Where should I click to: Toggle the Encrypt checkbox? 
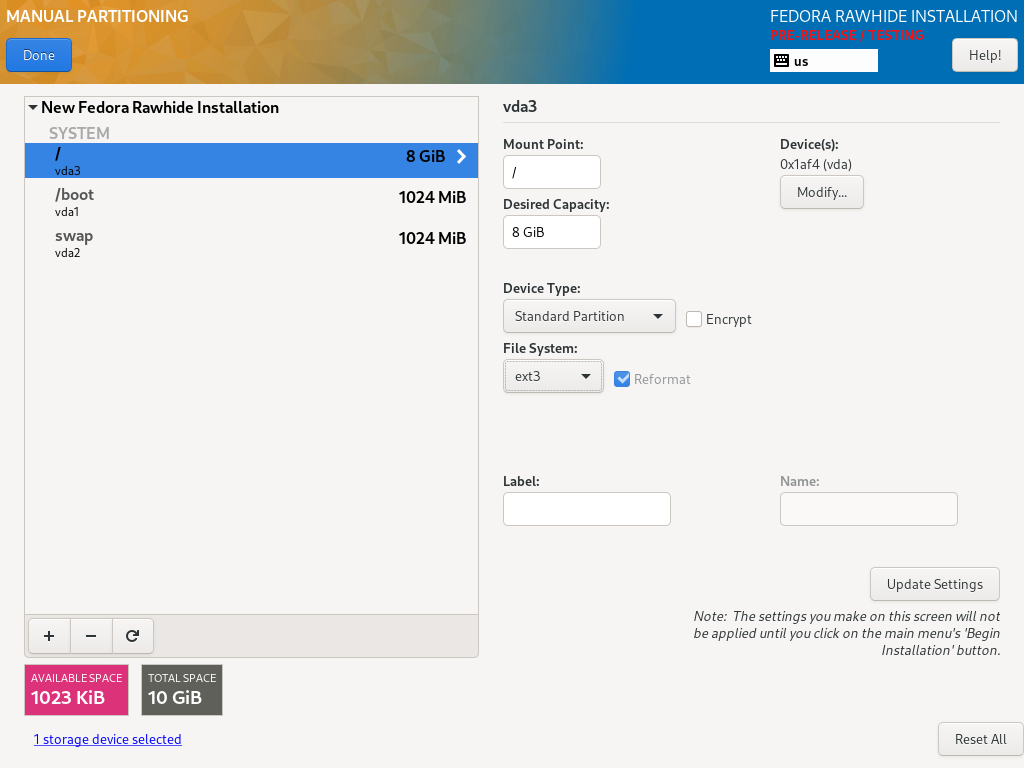tap(694, 319)
